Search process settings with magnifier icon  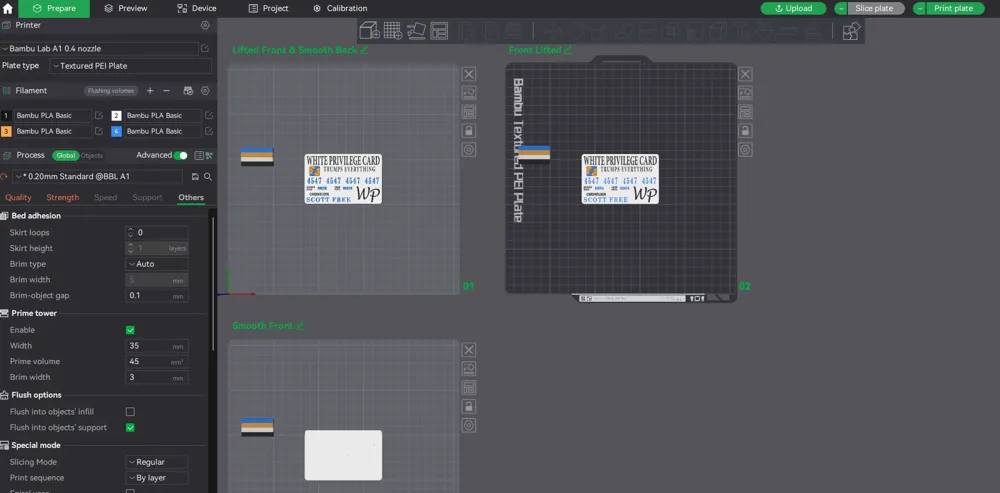pos(208,176)
